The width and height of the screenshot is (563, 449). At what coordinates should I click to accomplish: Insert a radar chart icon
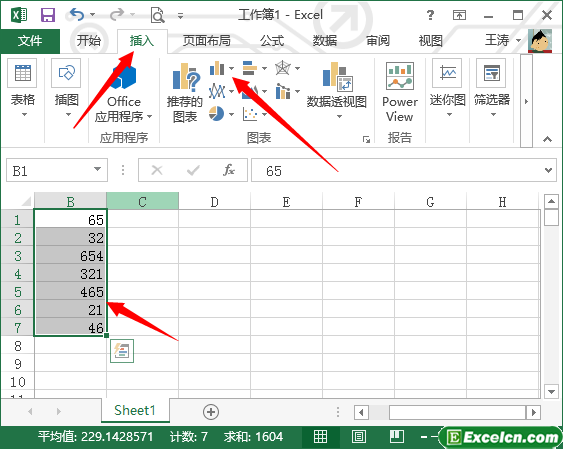[283, 68]
